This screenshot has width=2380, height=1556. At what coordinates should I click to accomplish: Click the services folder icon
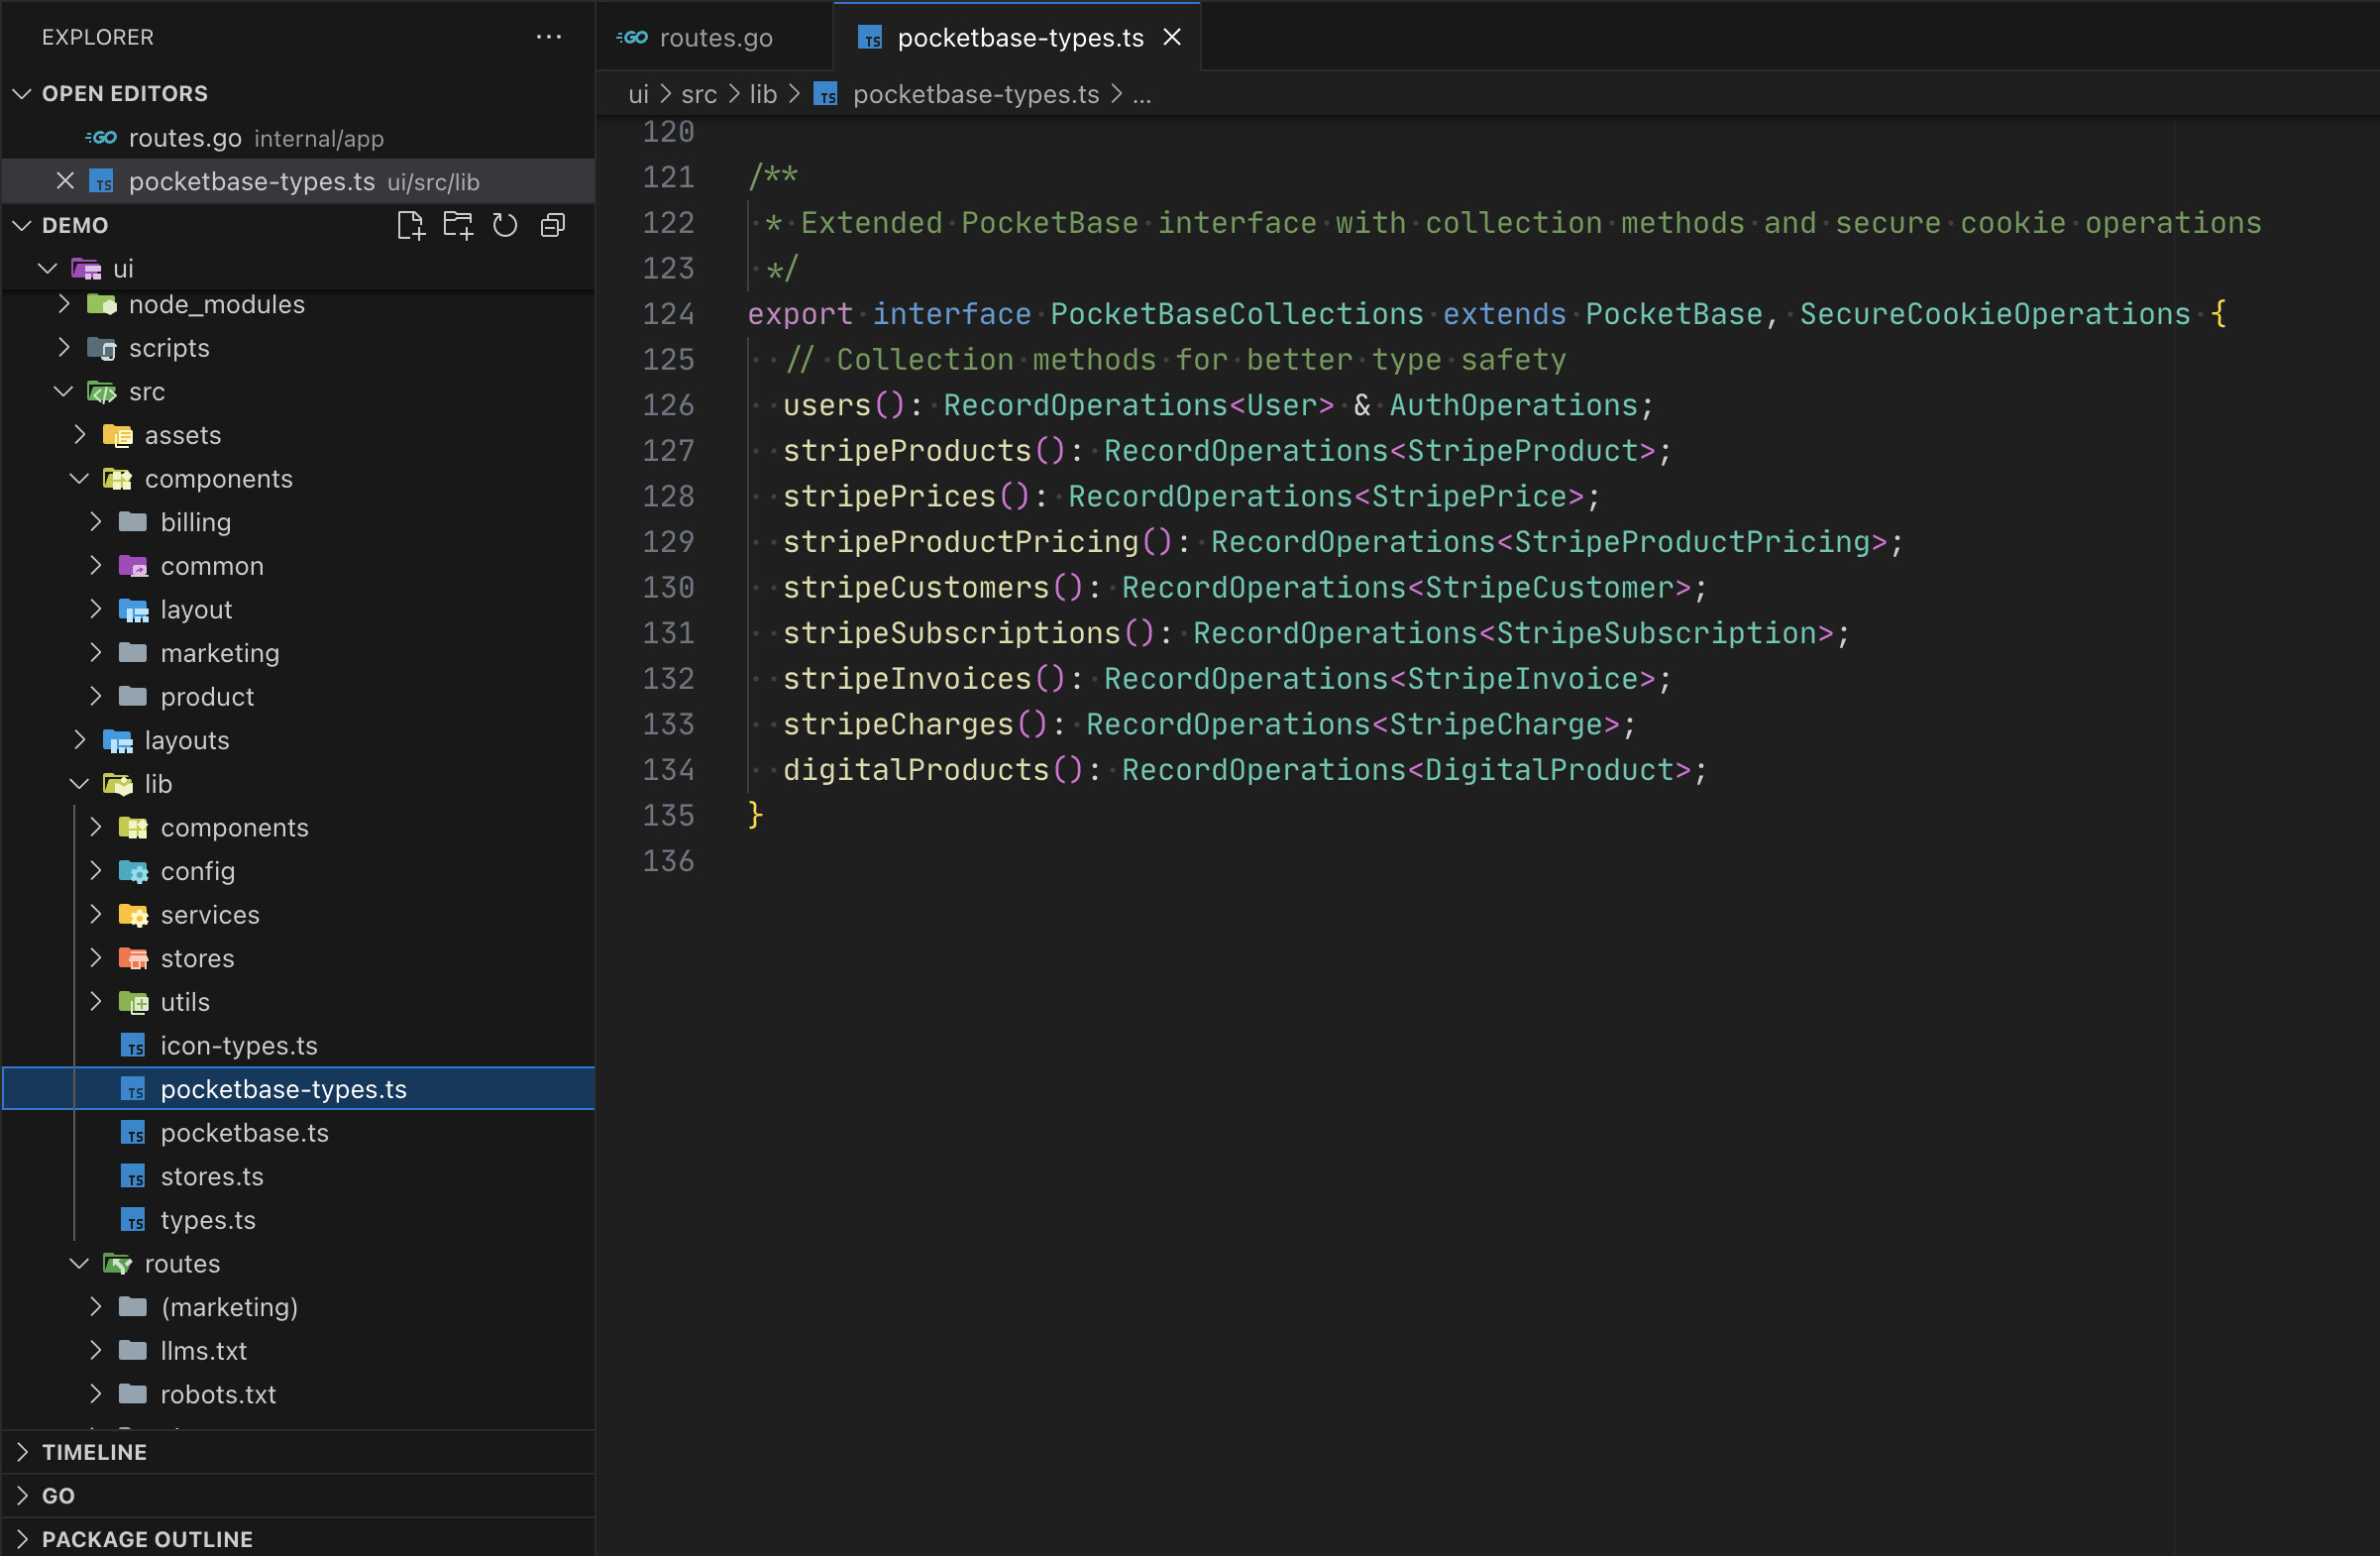(133, 915)
